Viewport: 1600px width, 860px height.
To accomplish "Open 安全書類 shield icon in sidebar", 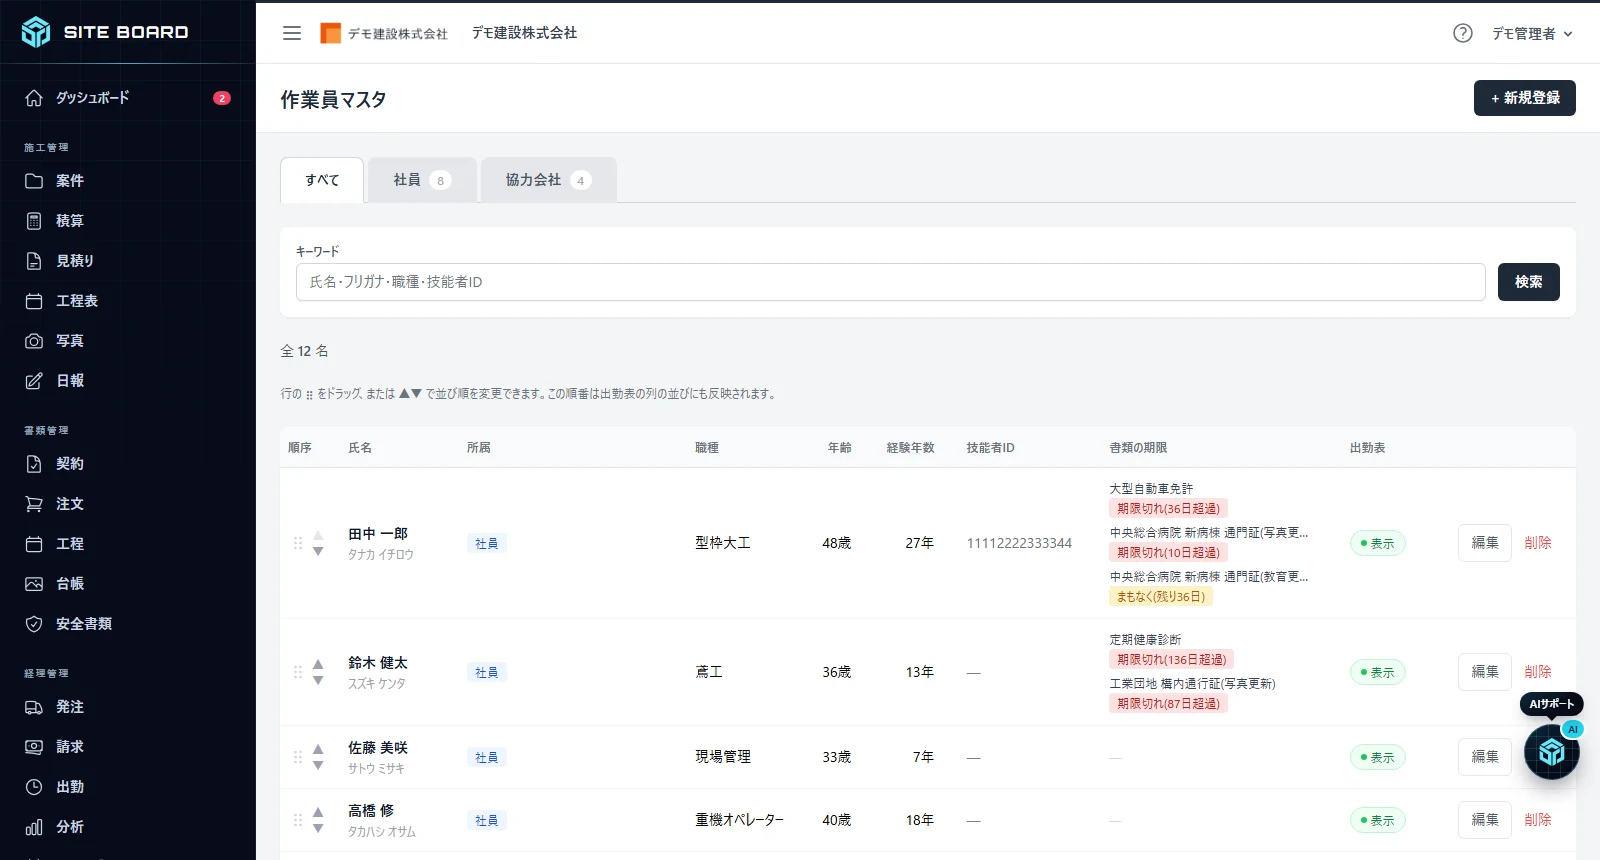I will 34,624.
